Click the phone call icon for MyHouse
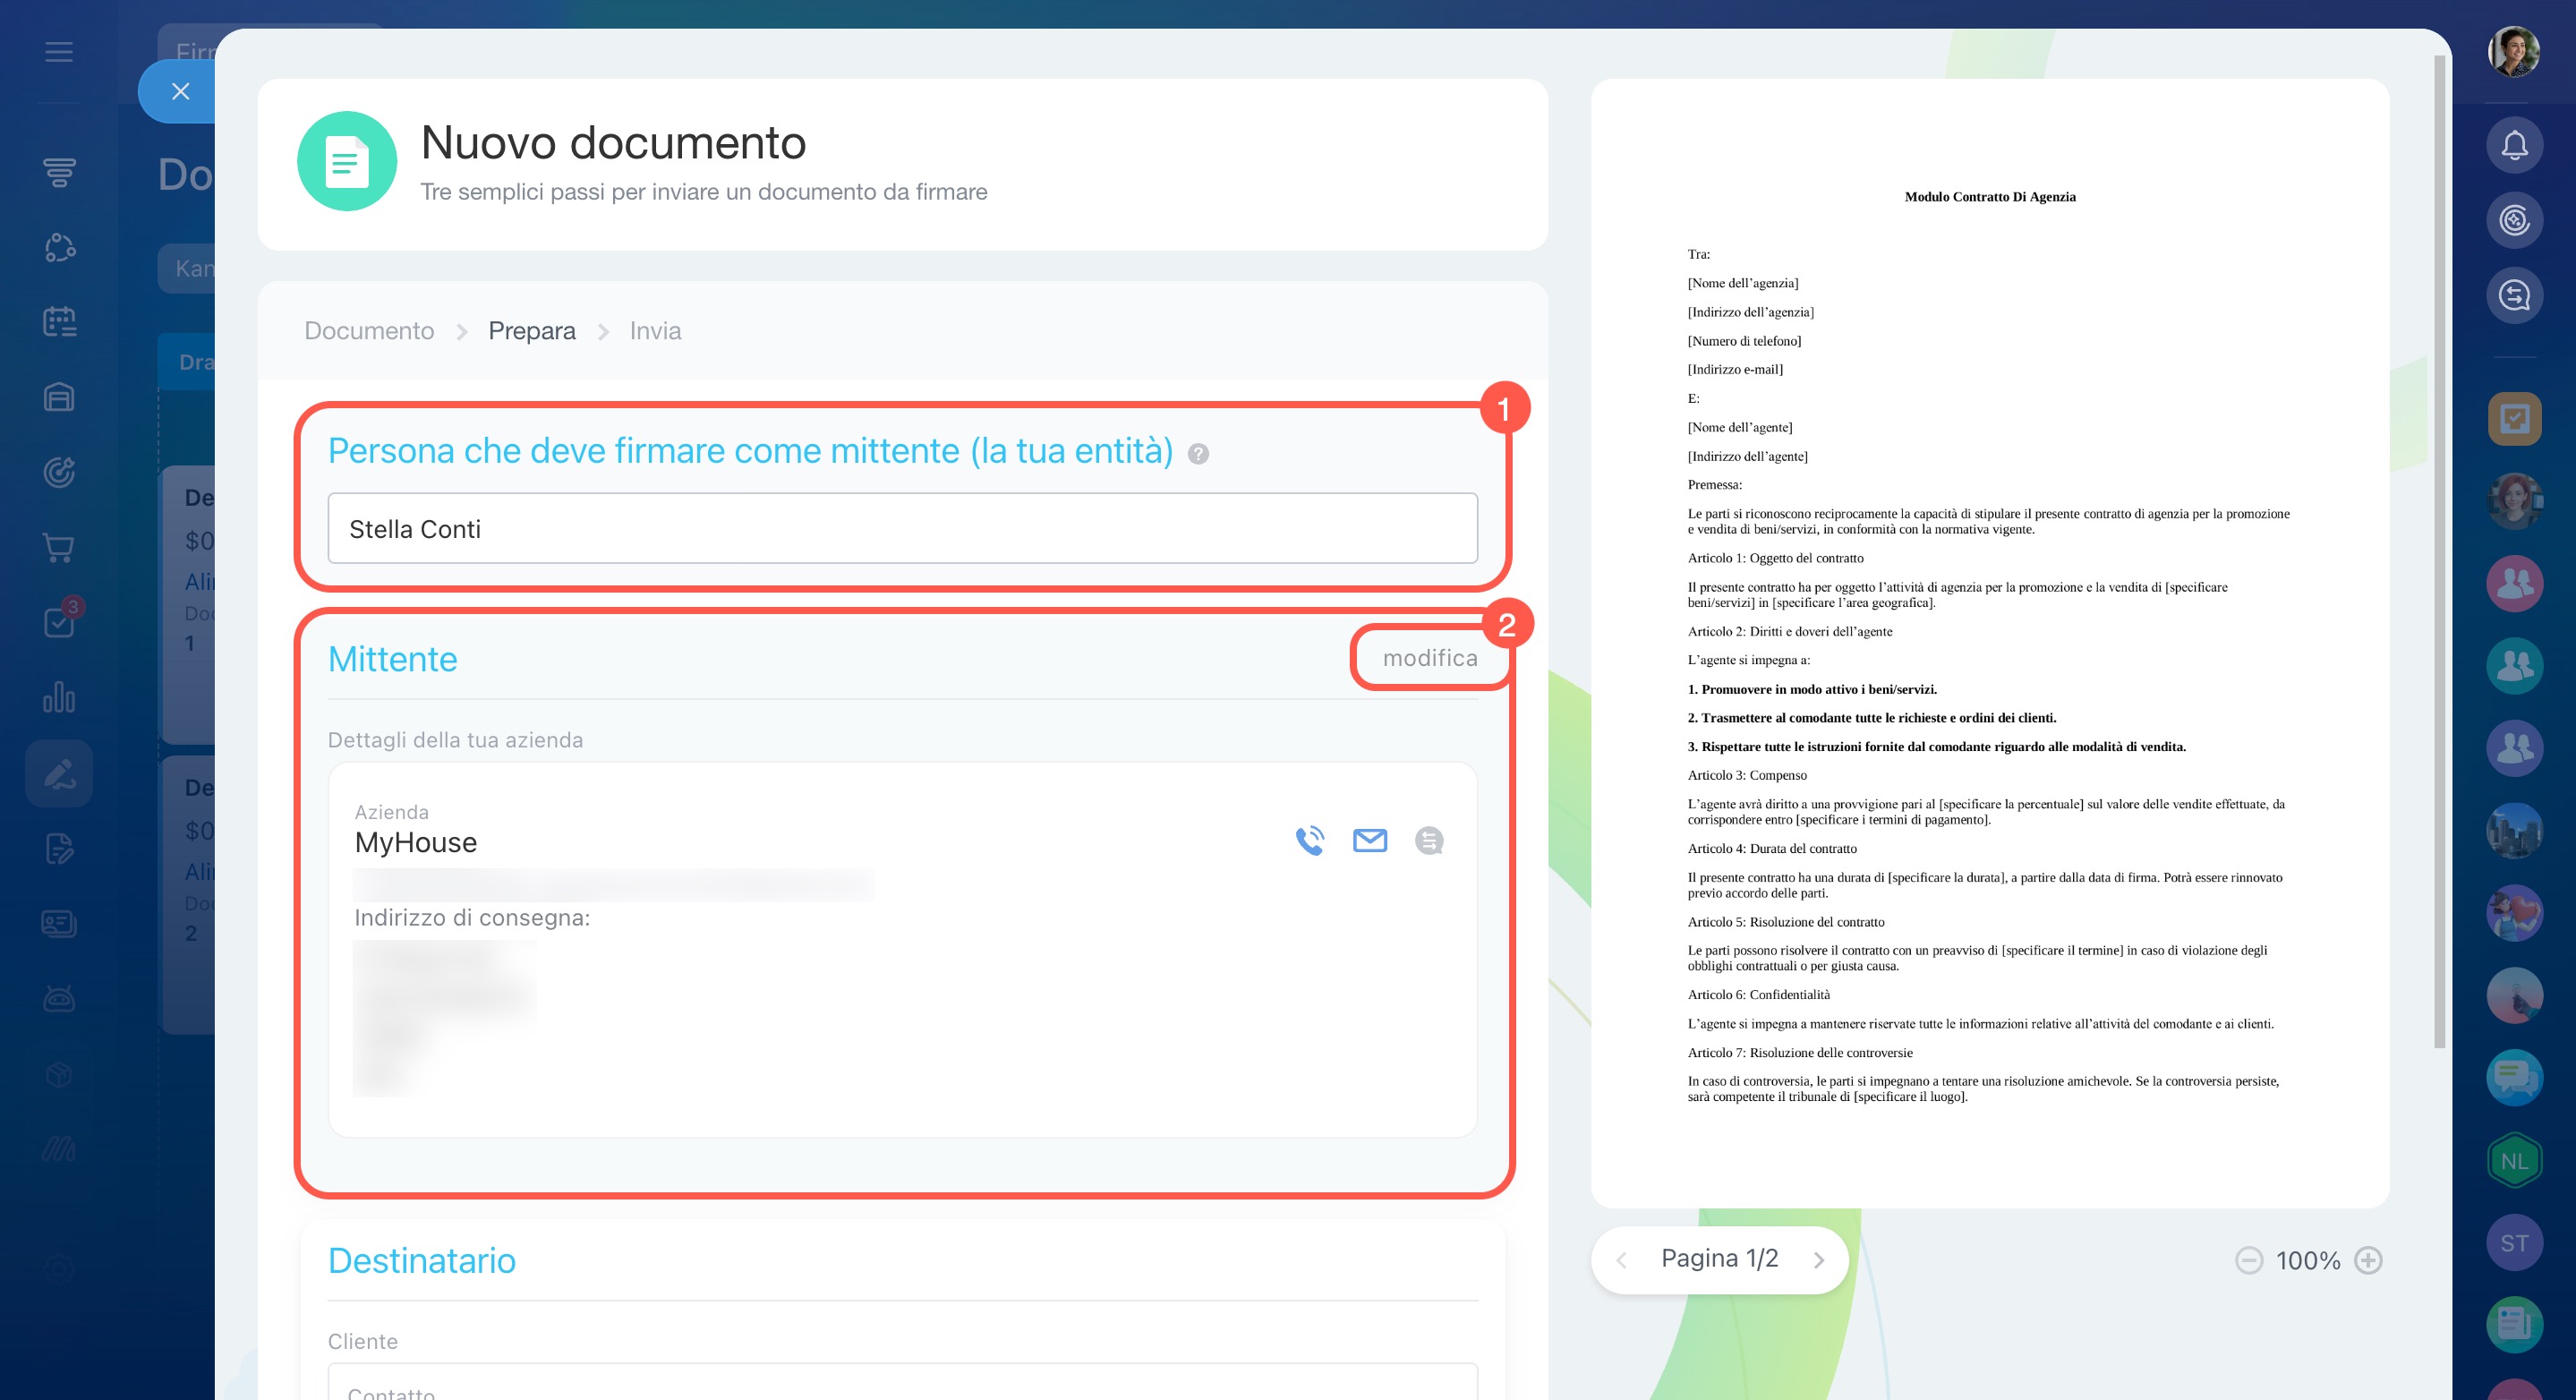 tap(1309, 840)
